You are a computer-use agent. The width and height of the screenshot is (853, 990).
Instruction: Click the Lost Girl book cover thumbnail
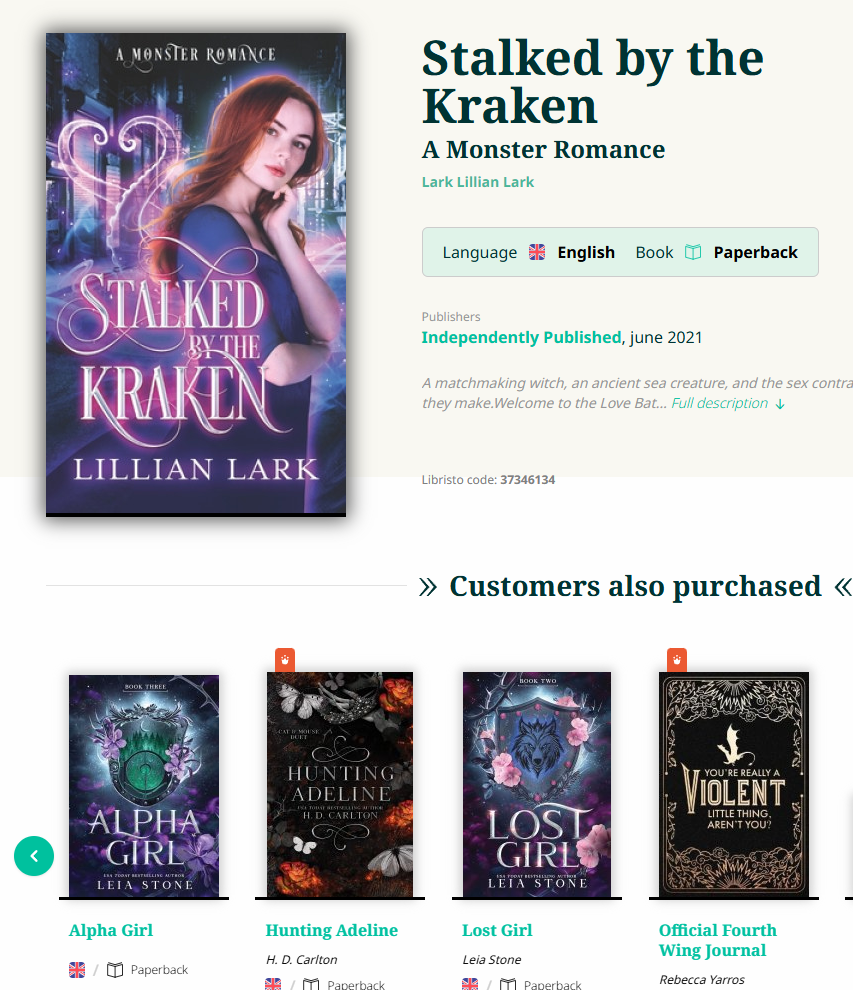tap(537, 785)
